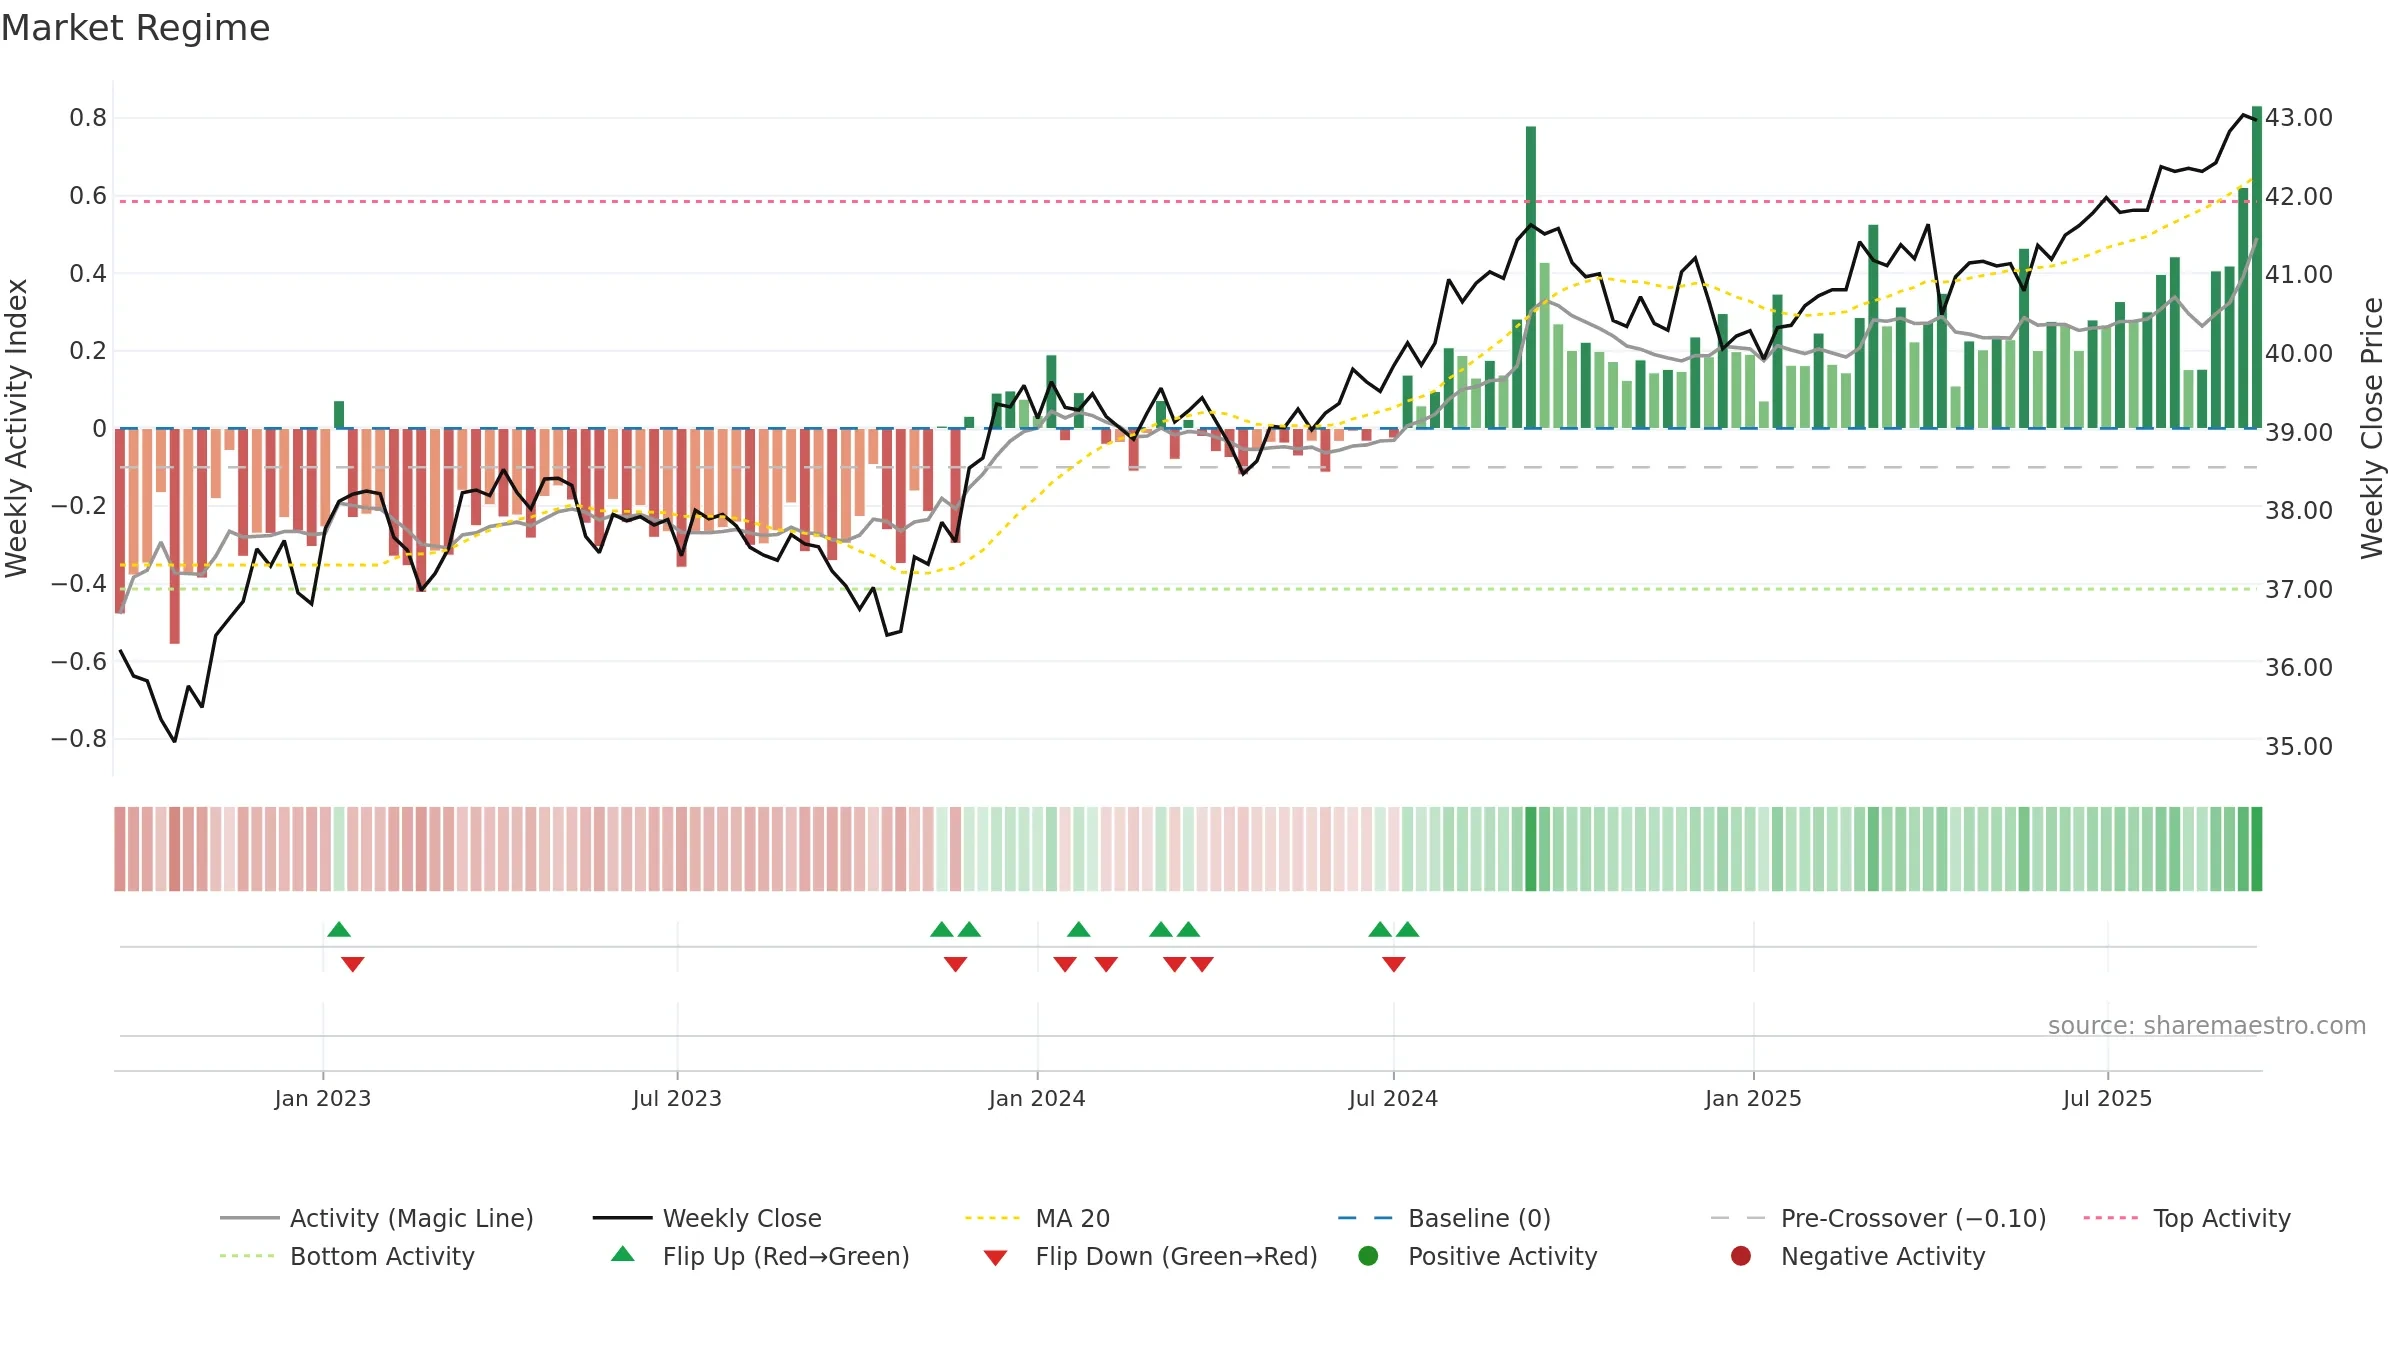Click the first Flip Up marker near Jan 2023
Screen dimensions: 2400x1350
click(339, 929)
